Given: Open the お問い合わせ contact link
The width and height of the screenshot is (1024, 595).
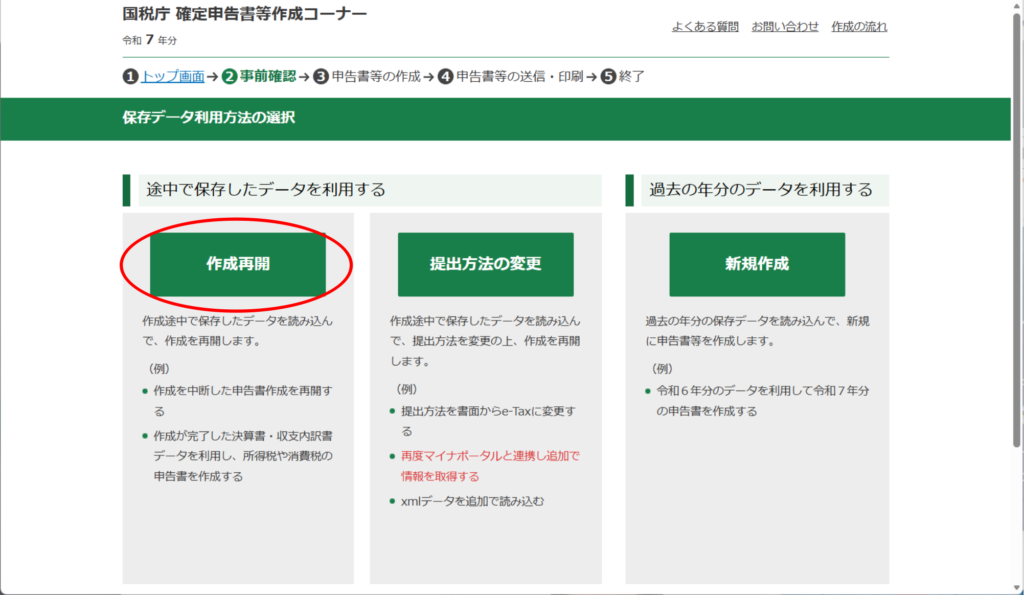Looking at the screenshot, I should [x=785, y=27].
